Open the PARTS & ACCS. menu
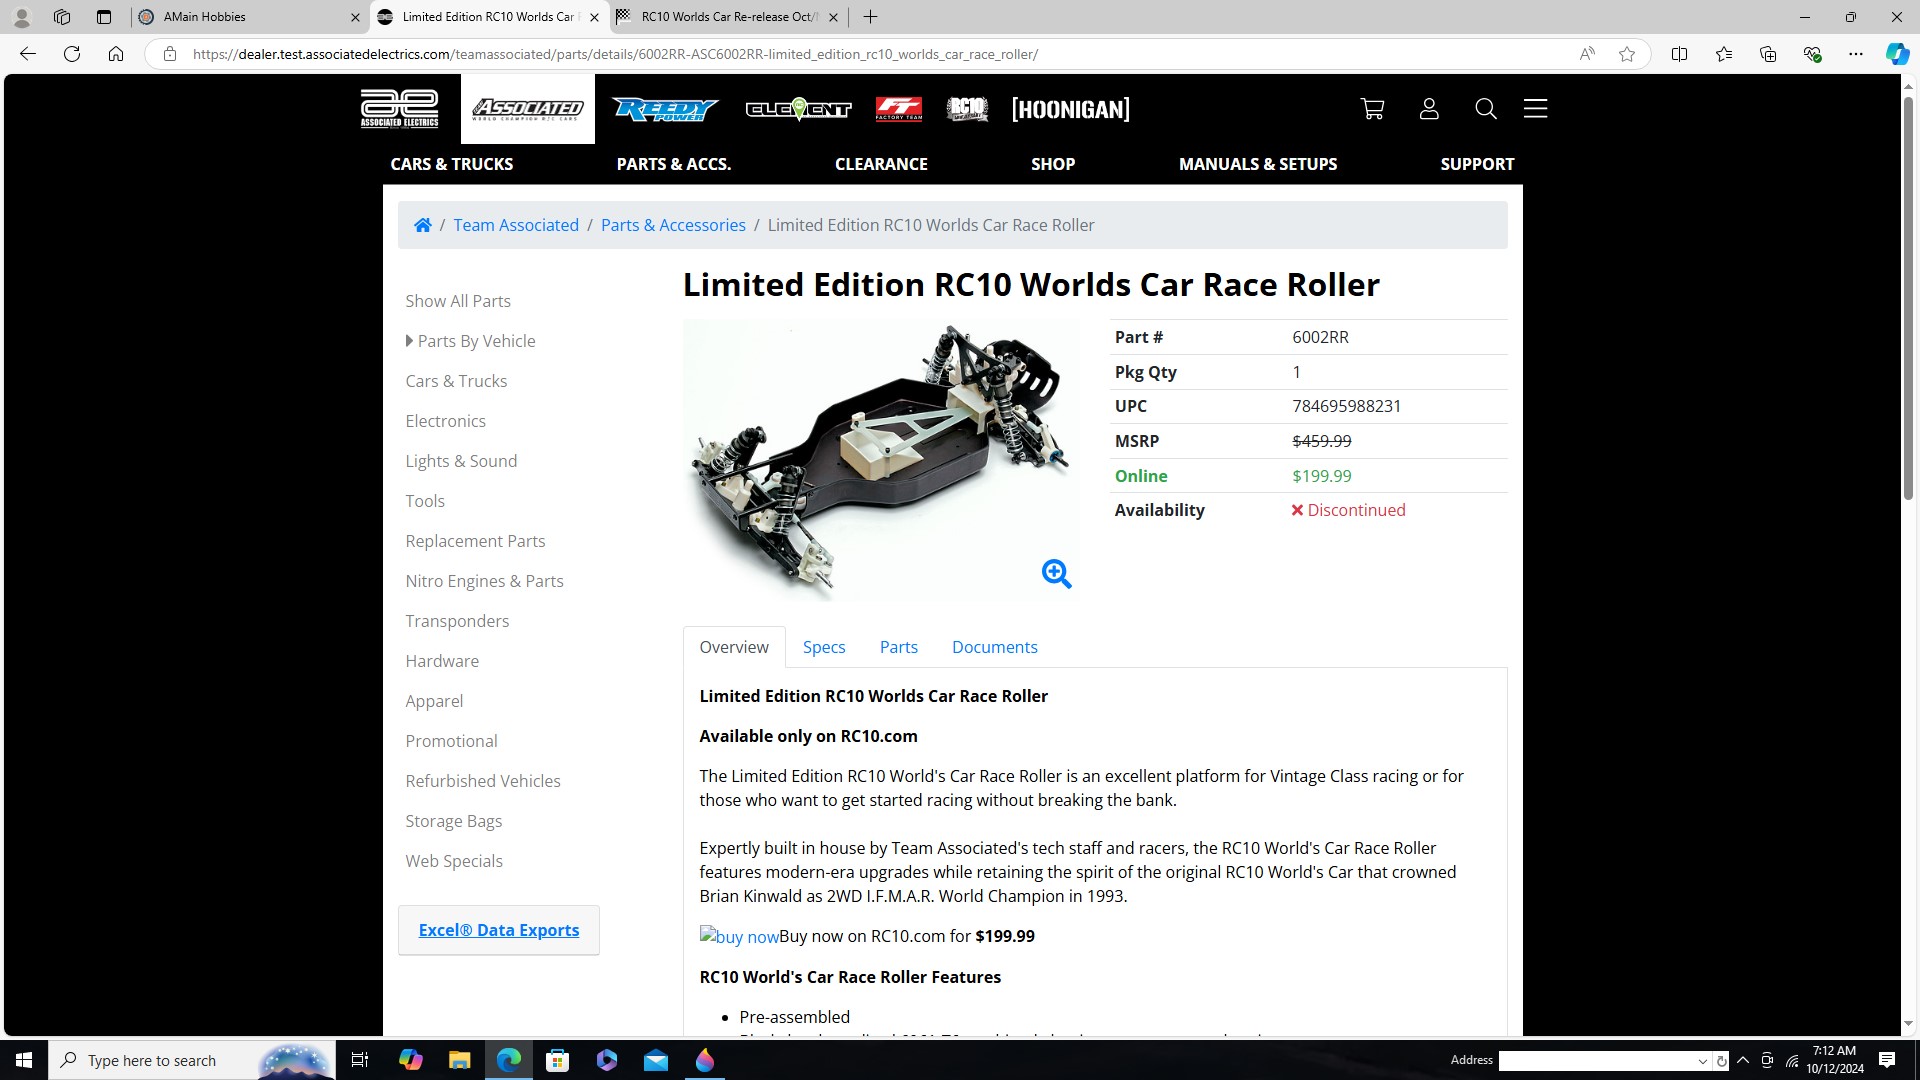 [x=673, y=164]
